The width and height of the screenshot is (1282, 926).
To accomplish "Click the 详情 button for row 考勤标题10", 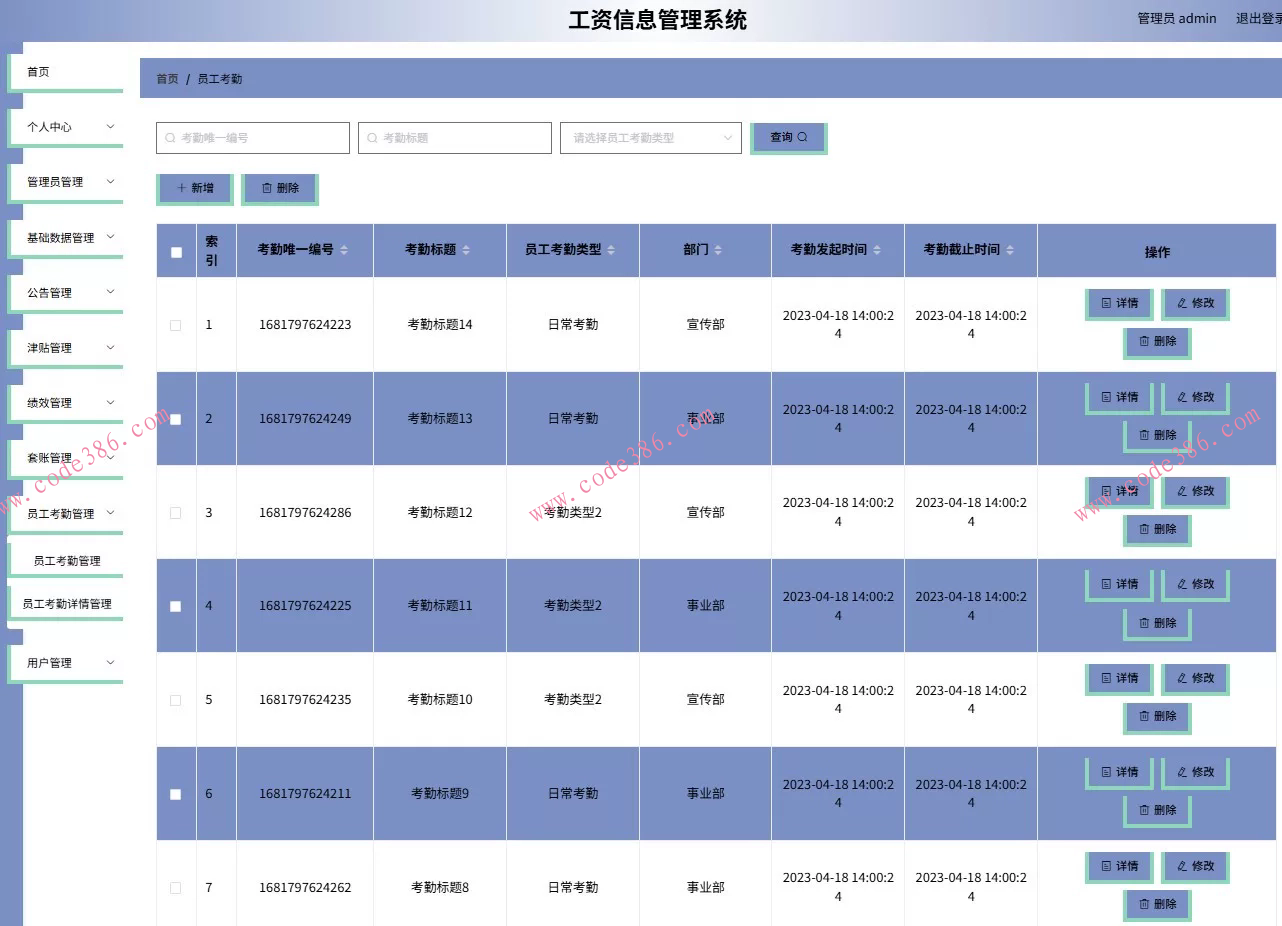I will [x=1119, y=678].
